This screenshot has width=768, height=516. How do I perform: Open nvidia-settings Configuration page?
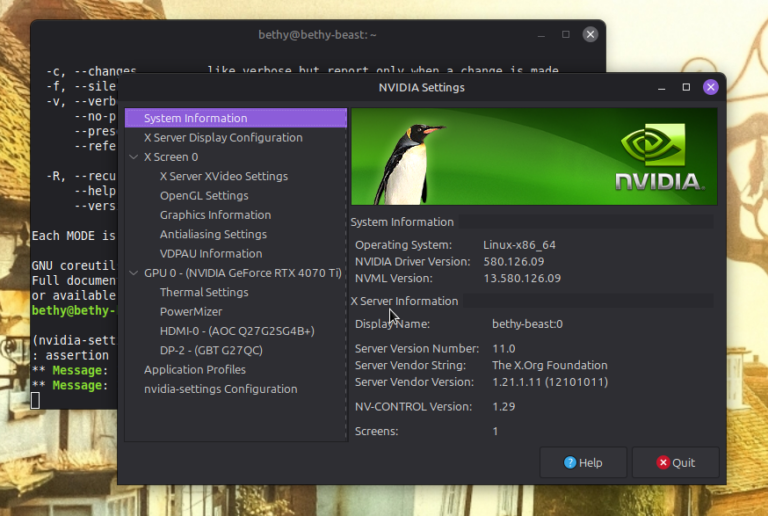pyautogui.click(x=220, y=389)
